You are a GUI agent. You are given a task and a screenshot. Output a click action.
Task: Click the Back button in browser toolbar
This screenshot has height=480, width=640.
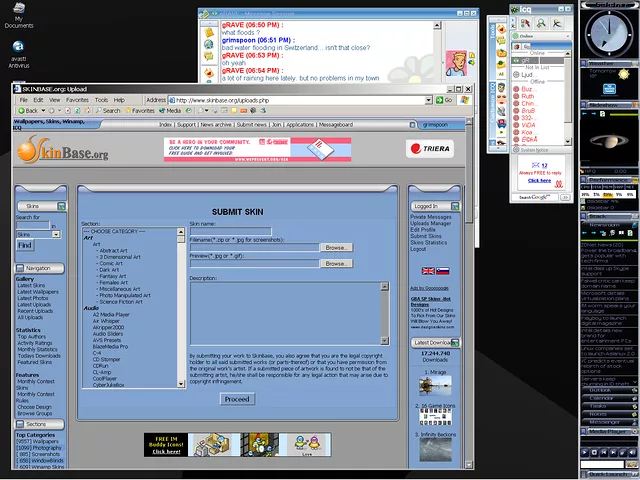point(28,111)
